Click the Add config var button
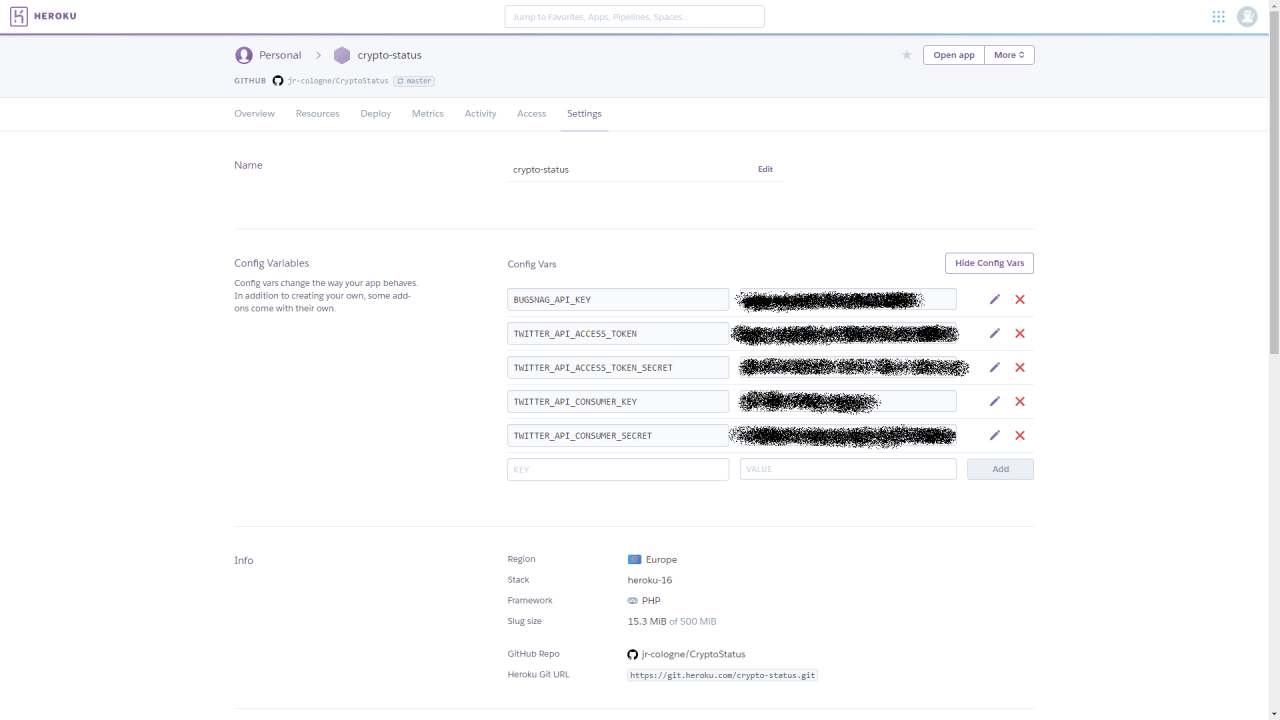The height and width of the screenshot is (720, 1280). tap(1000, 469)
